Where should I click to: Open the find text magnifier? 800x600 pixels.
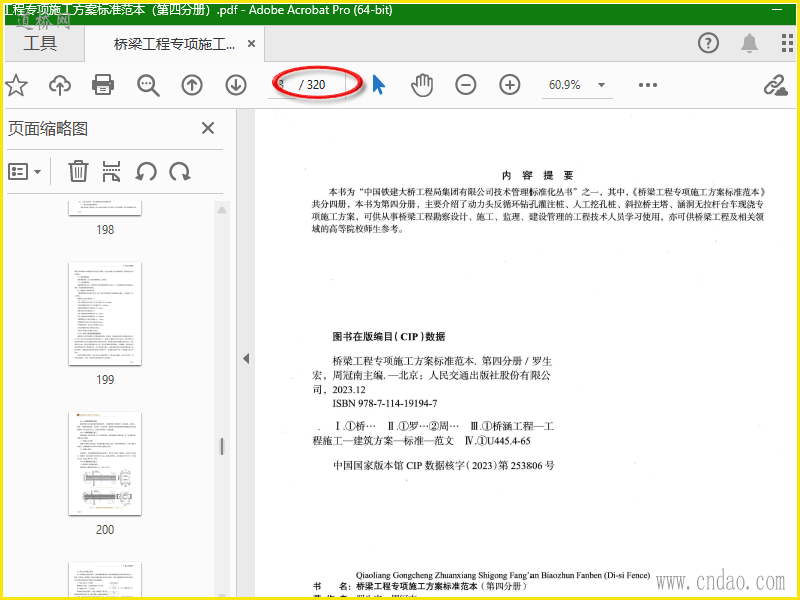point(148,85)
